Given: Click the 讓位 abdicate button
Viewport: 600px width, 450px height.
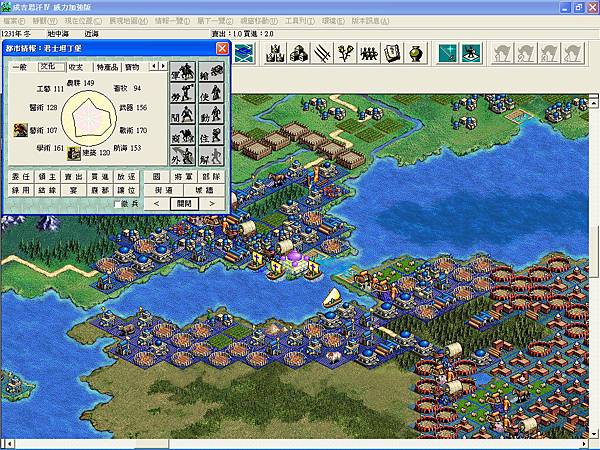Looking at the screenshot, I should click(x=126, y=190).
